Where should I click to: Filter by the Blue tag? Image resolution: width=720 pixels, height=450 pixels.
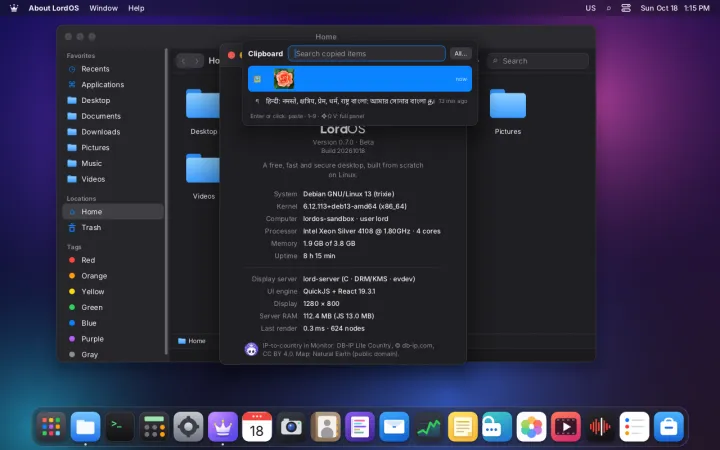[112, 323]
